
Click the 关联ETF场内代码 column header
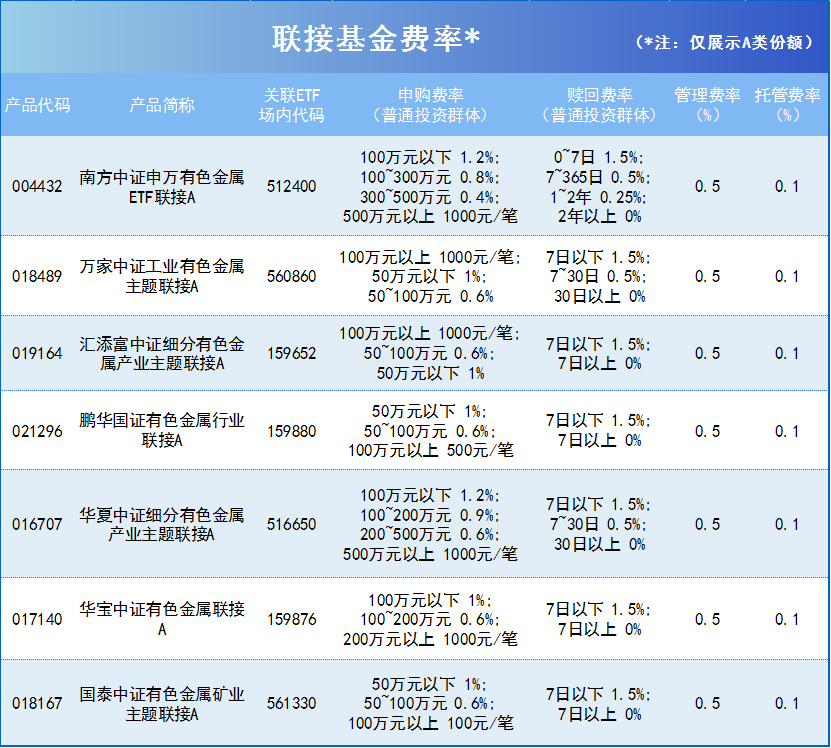tap(289, 101)
